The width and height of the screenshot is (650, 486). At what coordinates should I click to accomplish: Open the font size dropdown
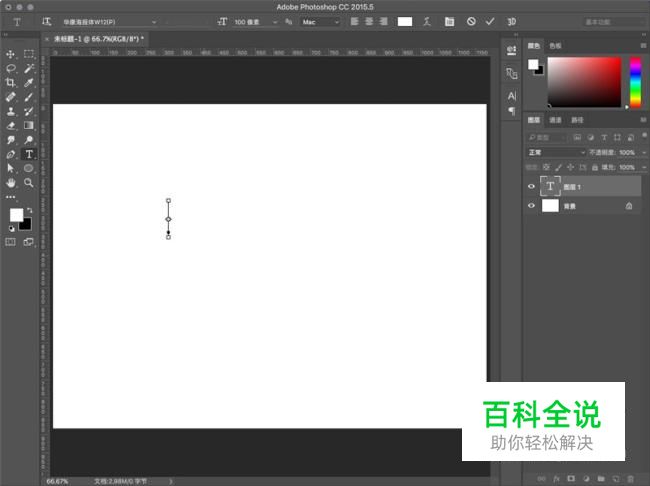[x=256, y=21]
